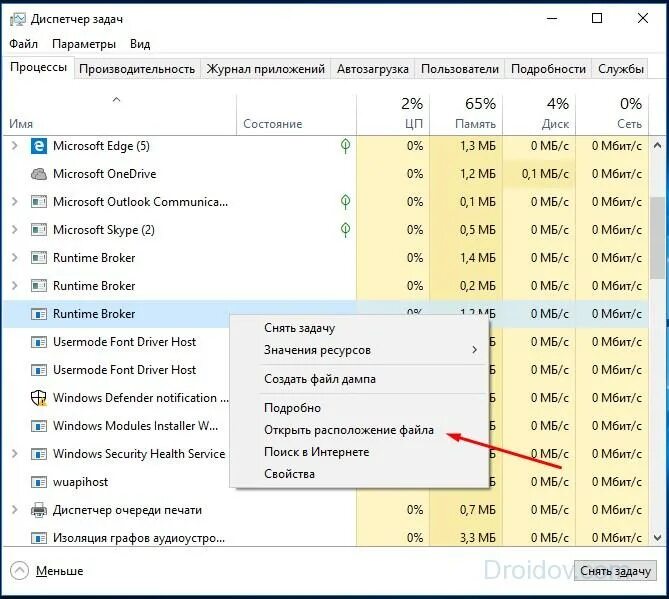Click the Windows Modules Installer Worker icon
The width and height of the screenshot is (669, 599).
coord(39,426)
